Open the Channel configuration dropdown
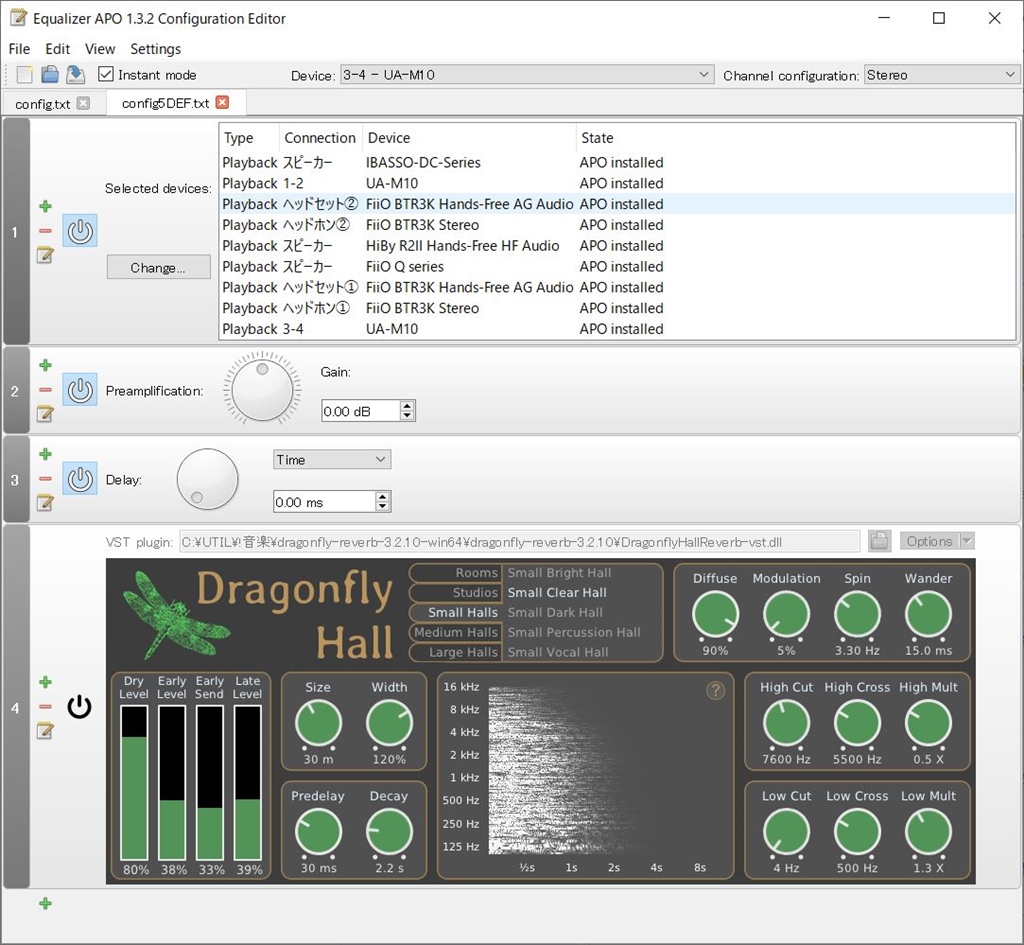Image resolution: width=1024 pixels, height=945 pixels. pos(942,74)
